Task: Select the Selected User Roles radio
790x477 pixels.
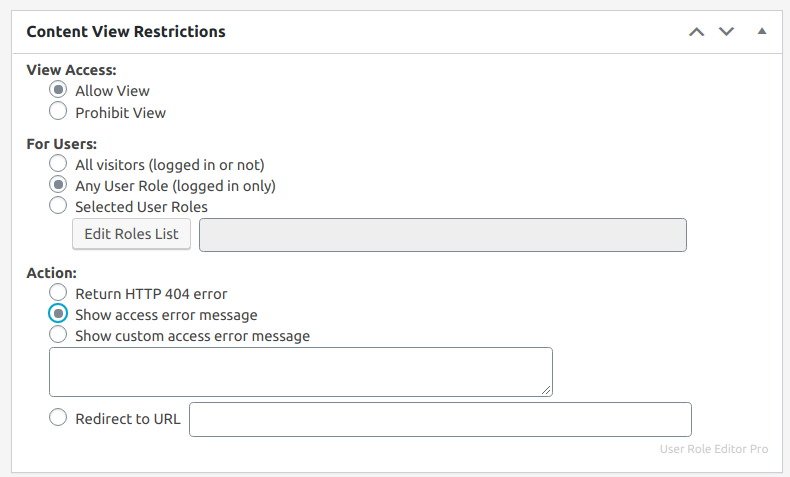Action: [58, 205]
